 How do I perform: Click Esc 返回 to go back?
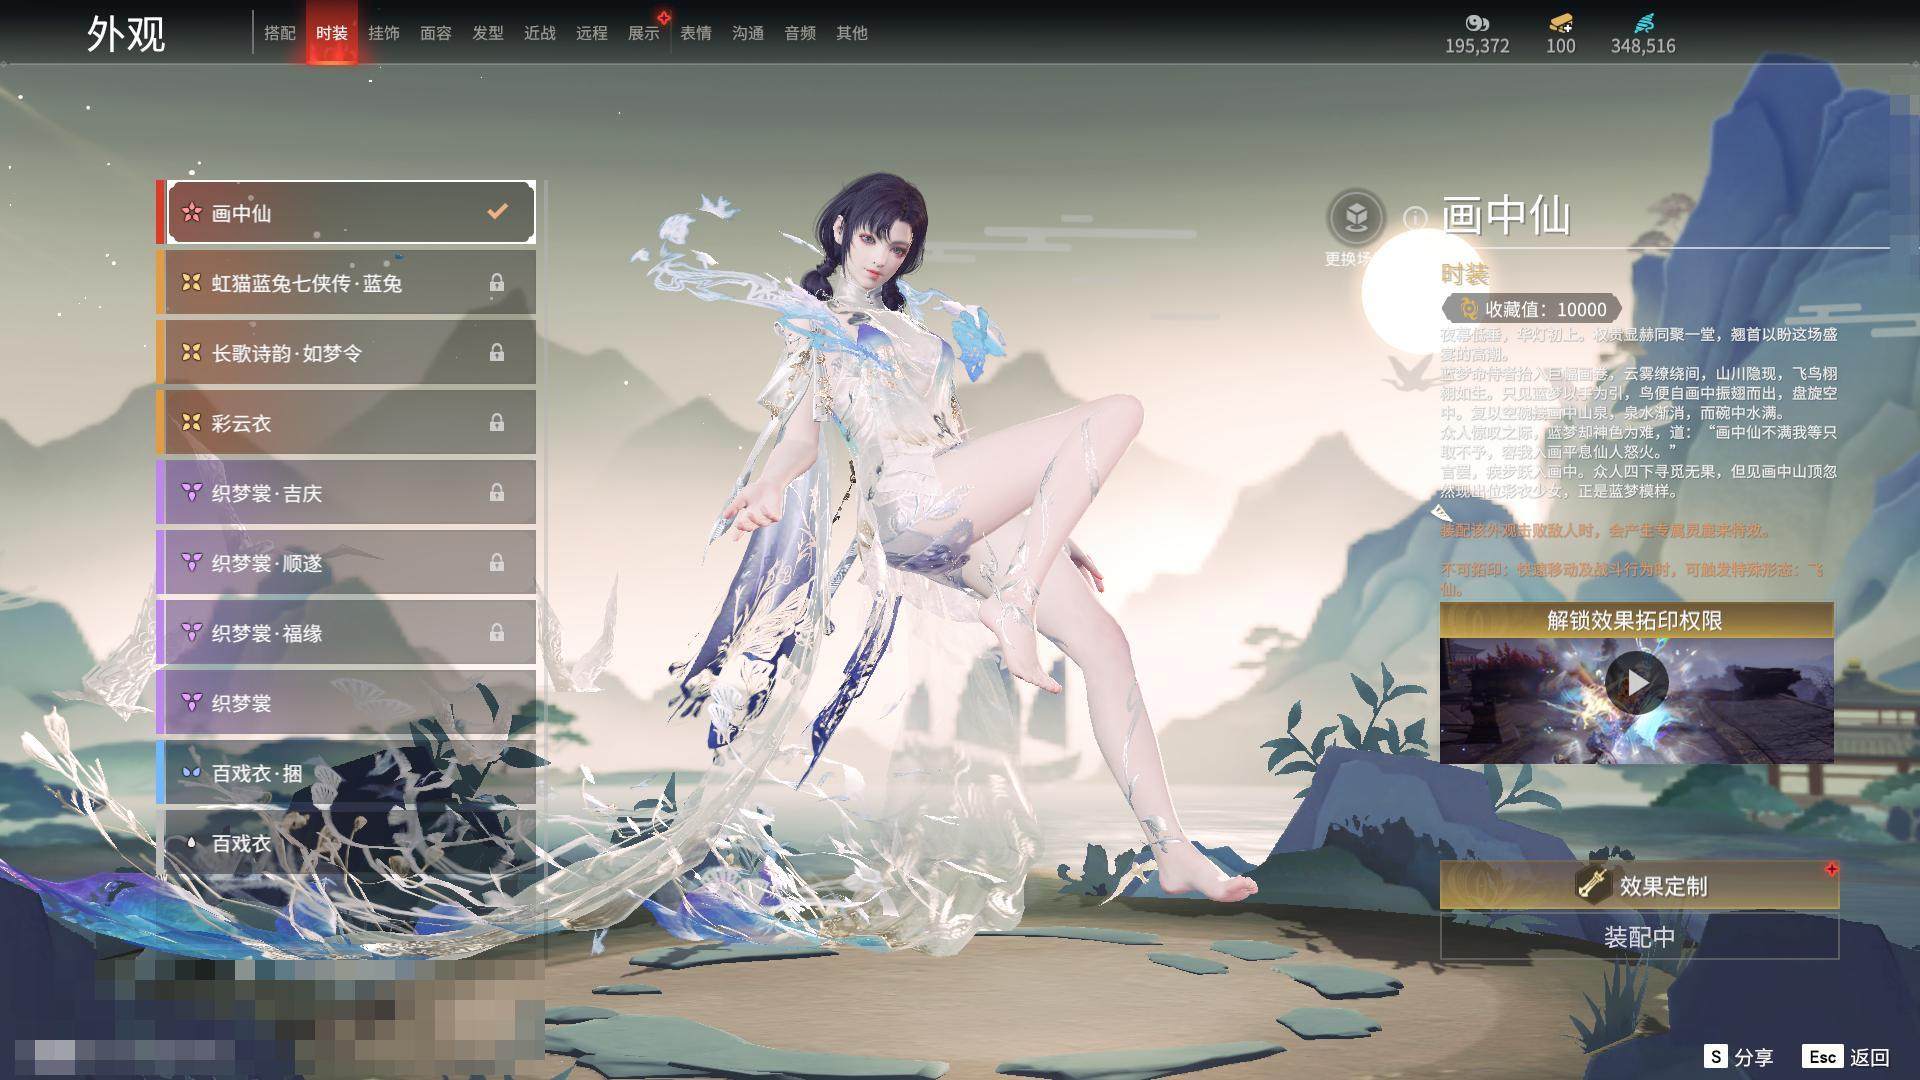coord(1846,1057)
